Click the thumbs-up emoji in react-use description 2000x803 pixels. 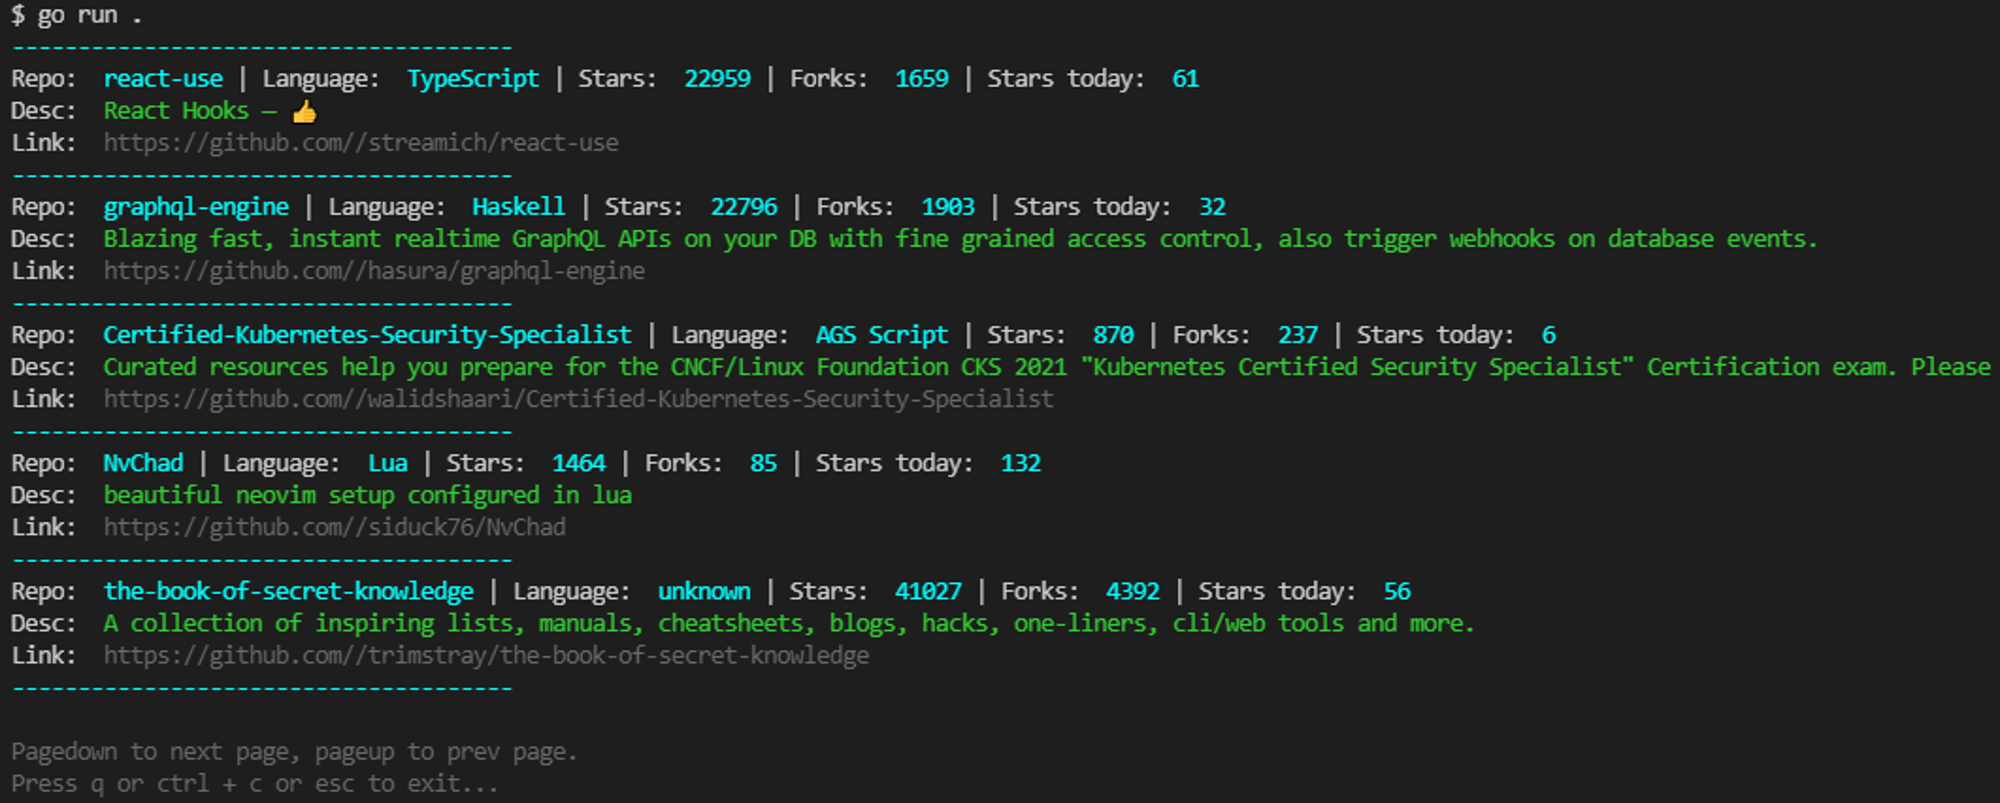pos(304,111)
